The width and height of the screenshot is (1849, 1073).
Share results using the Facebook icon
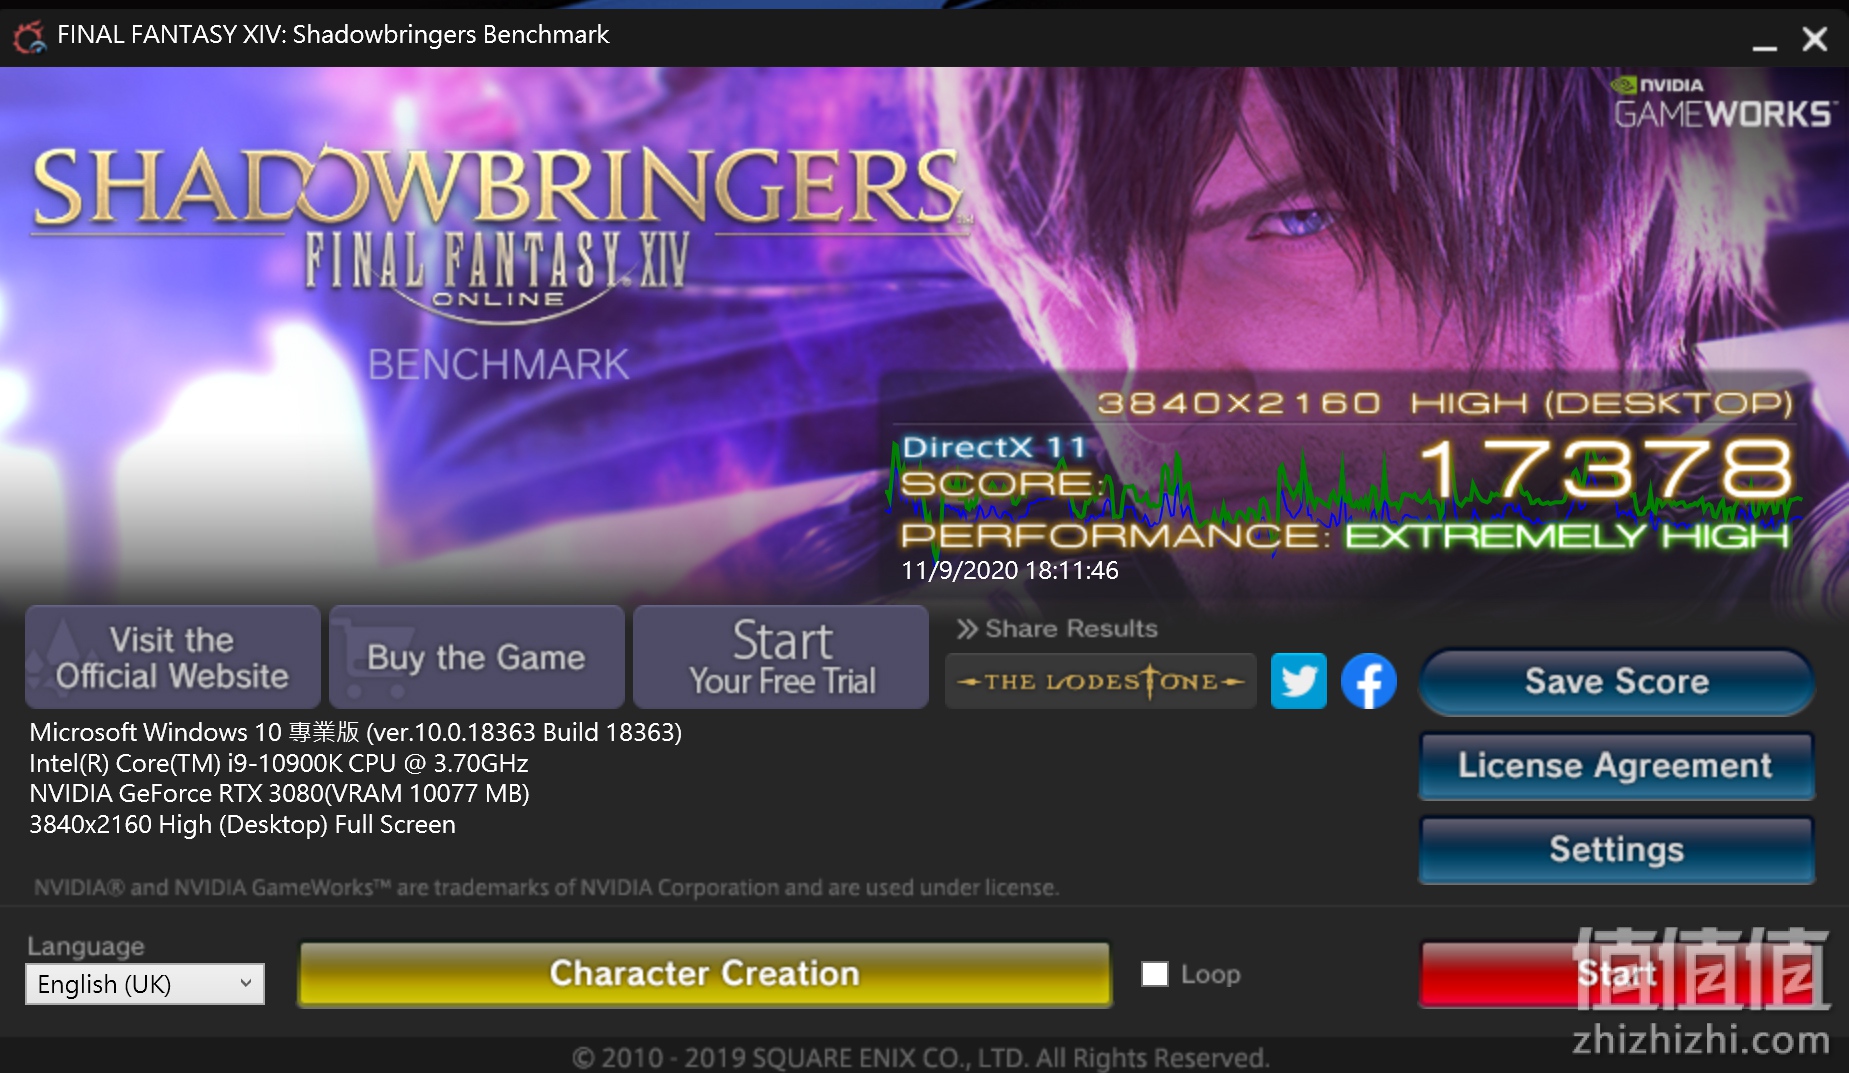pyautogui.click(x=1368, y=681)
